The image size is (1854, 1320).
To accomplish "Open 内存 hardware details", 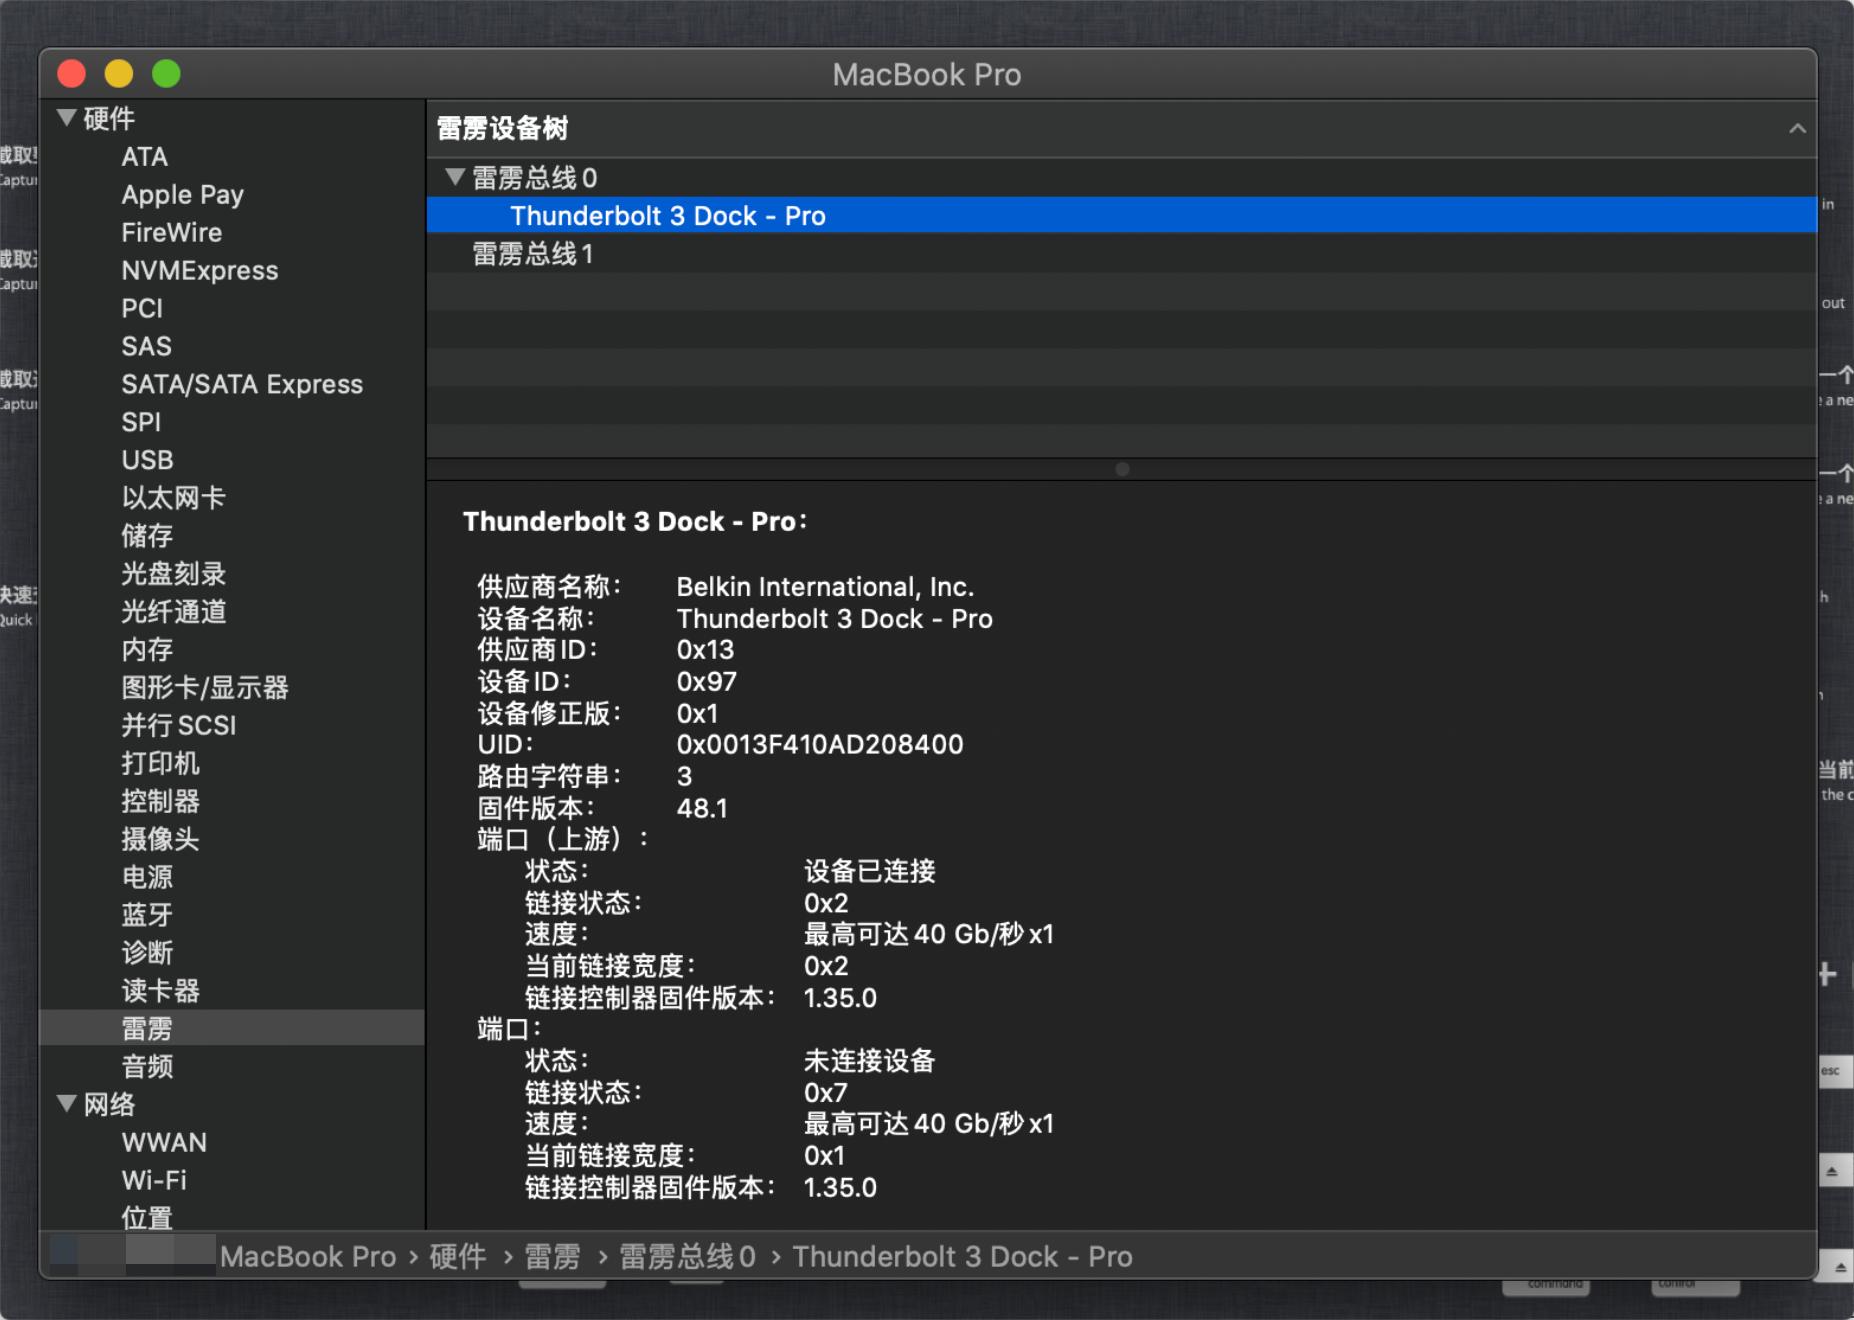I will click(x=147, y=650).
